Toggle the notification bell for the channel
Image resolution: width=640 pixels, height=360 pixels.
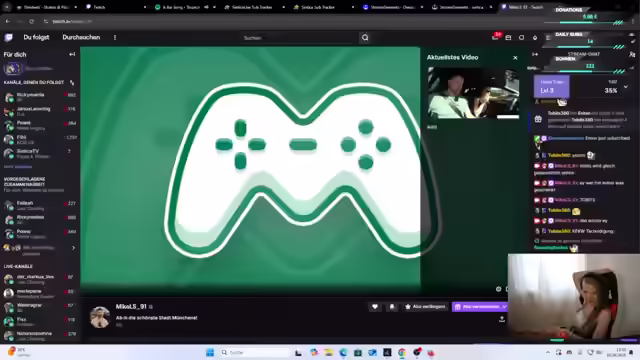[x=392, y=307]
